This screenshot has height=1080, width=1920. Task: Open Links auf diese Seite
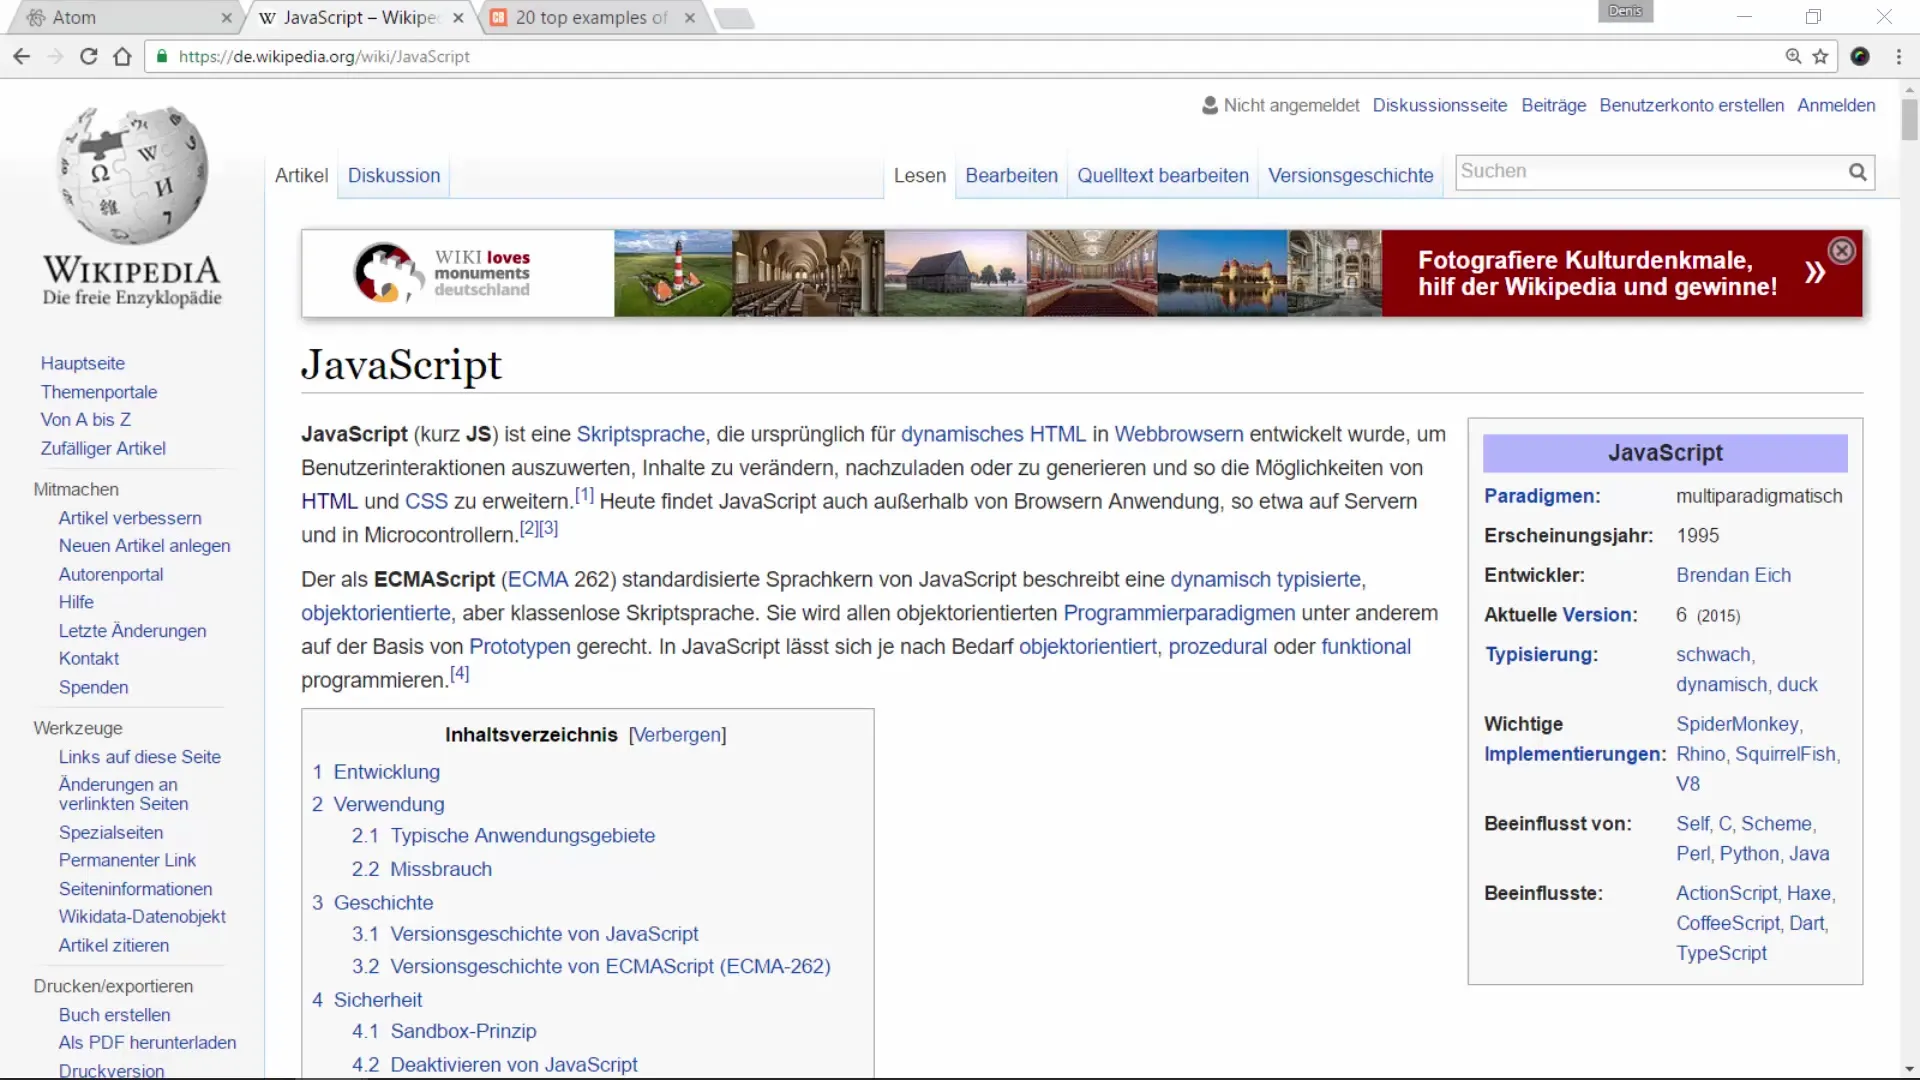(x=139, y=757)
